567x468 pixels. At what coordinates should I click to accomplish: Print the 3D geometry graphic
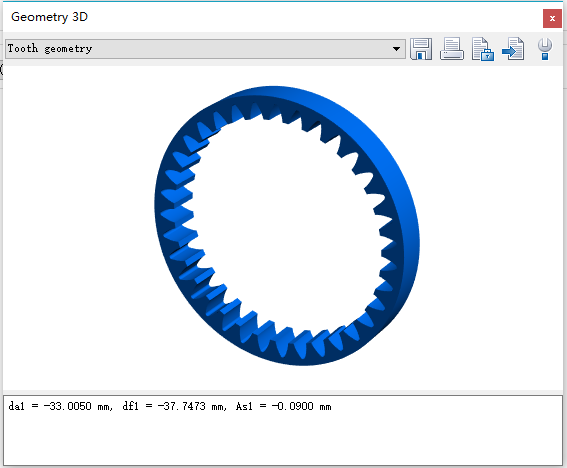pos(452,49)
